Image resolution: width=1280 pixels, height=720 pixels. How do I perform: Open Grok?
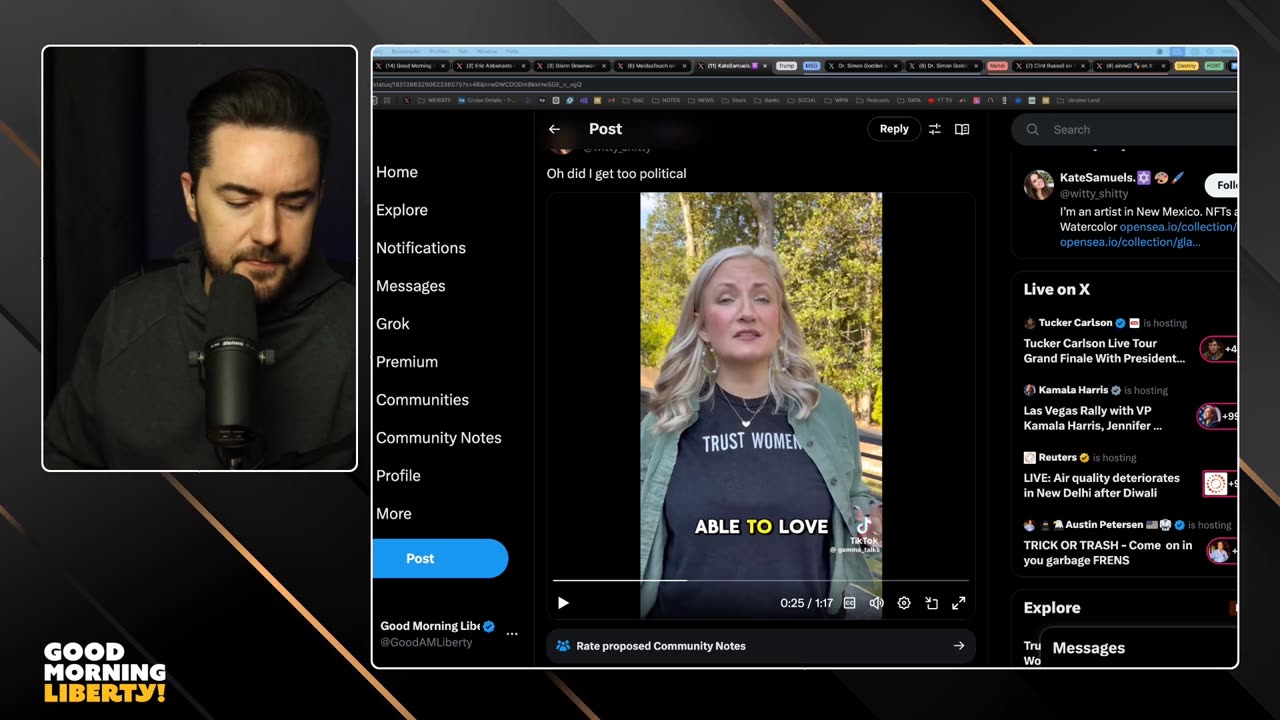[x=393, y=324]
